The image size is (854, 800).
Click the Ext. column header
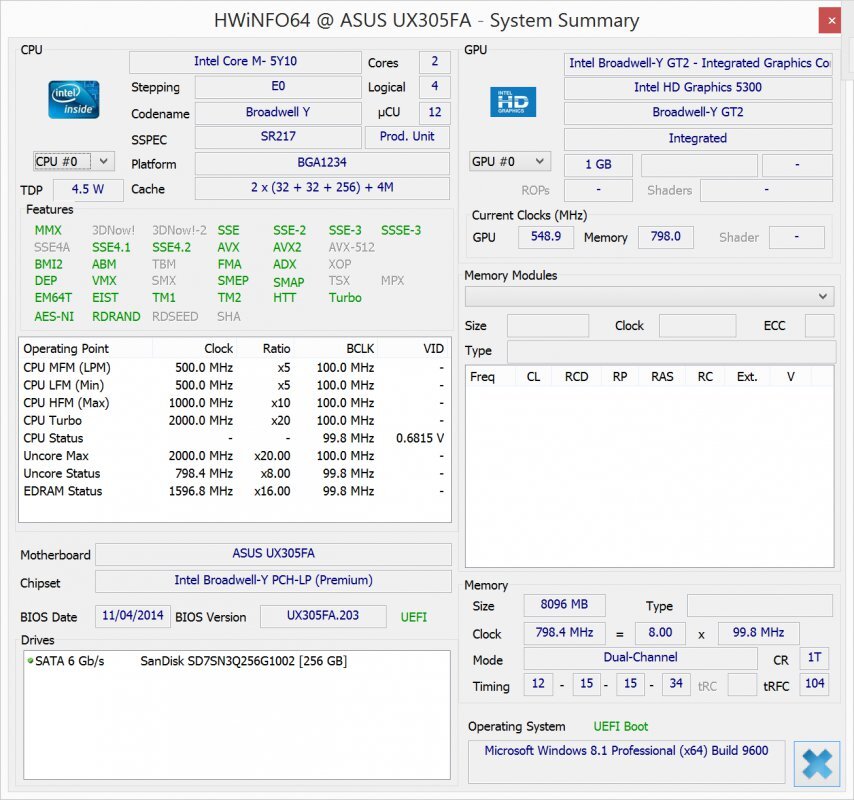[747, 377]
